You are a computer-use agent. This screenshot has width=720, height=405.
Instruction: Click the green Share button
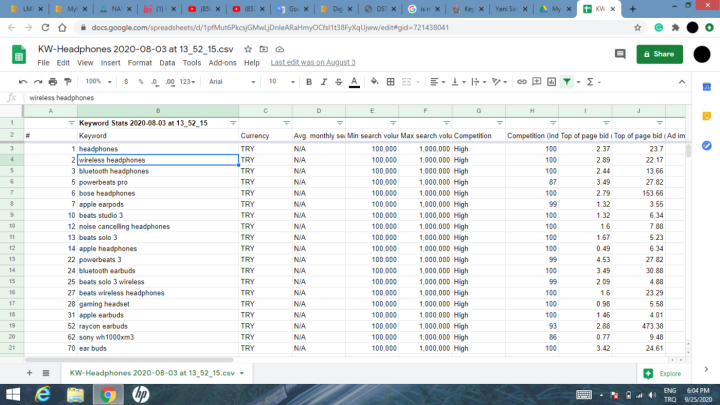(x=659, y=54)
